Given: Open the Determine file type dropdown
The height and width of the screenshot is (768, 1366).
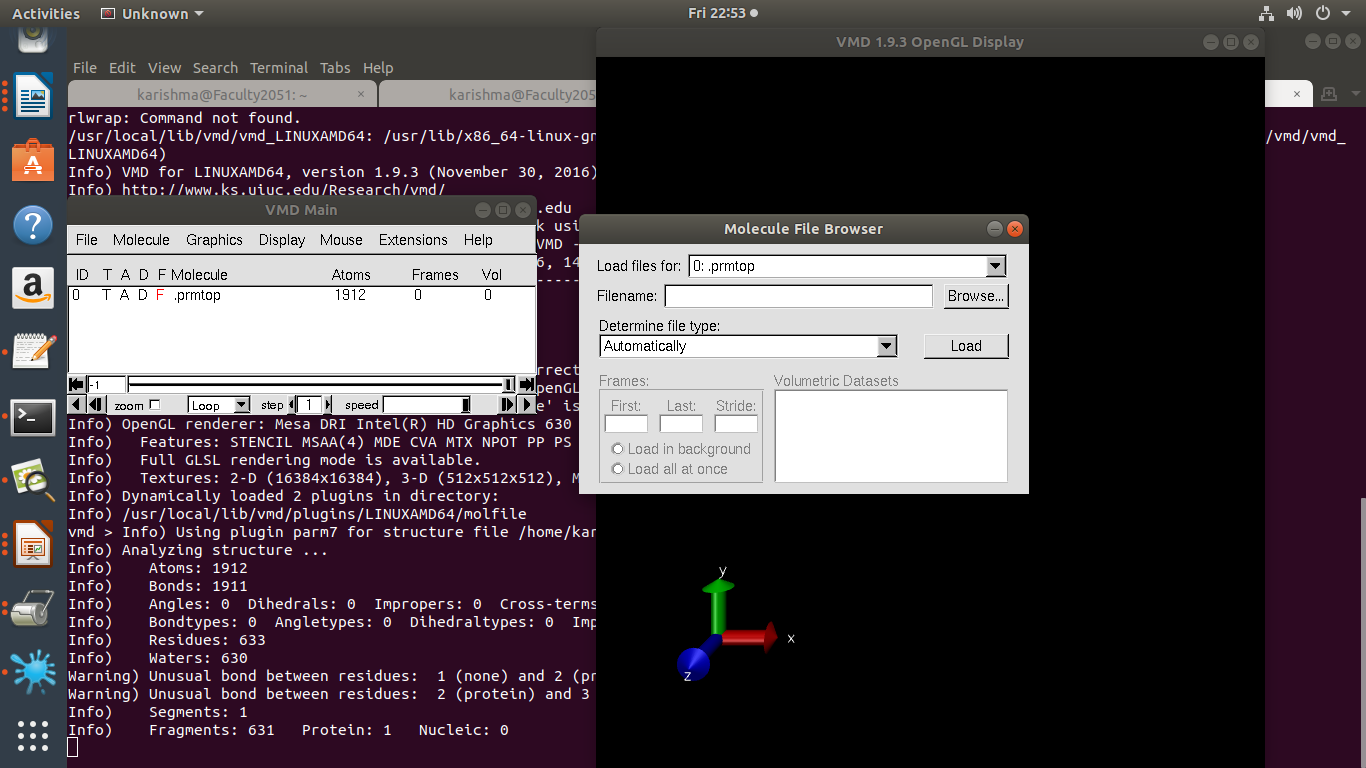Looking at the screenshot, I should click(x=886, y=346).
